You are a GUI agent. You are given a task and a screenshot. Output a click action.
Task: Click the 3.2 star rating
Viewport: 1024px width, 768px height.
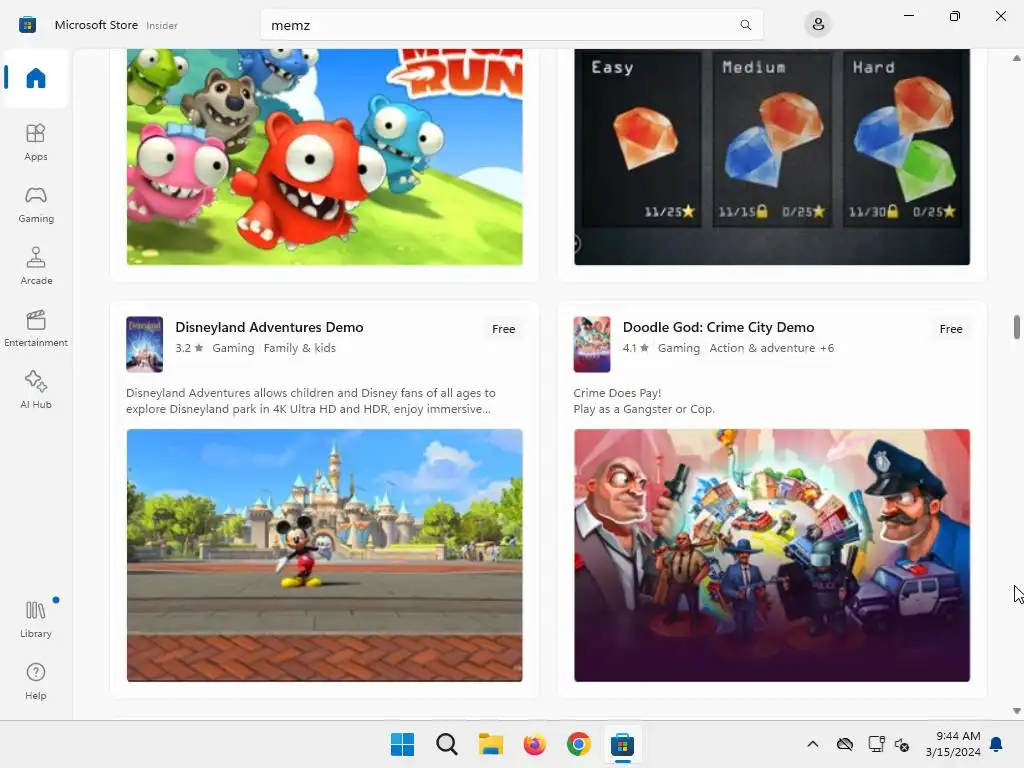[189, 348]
